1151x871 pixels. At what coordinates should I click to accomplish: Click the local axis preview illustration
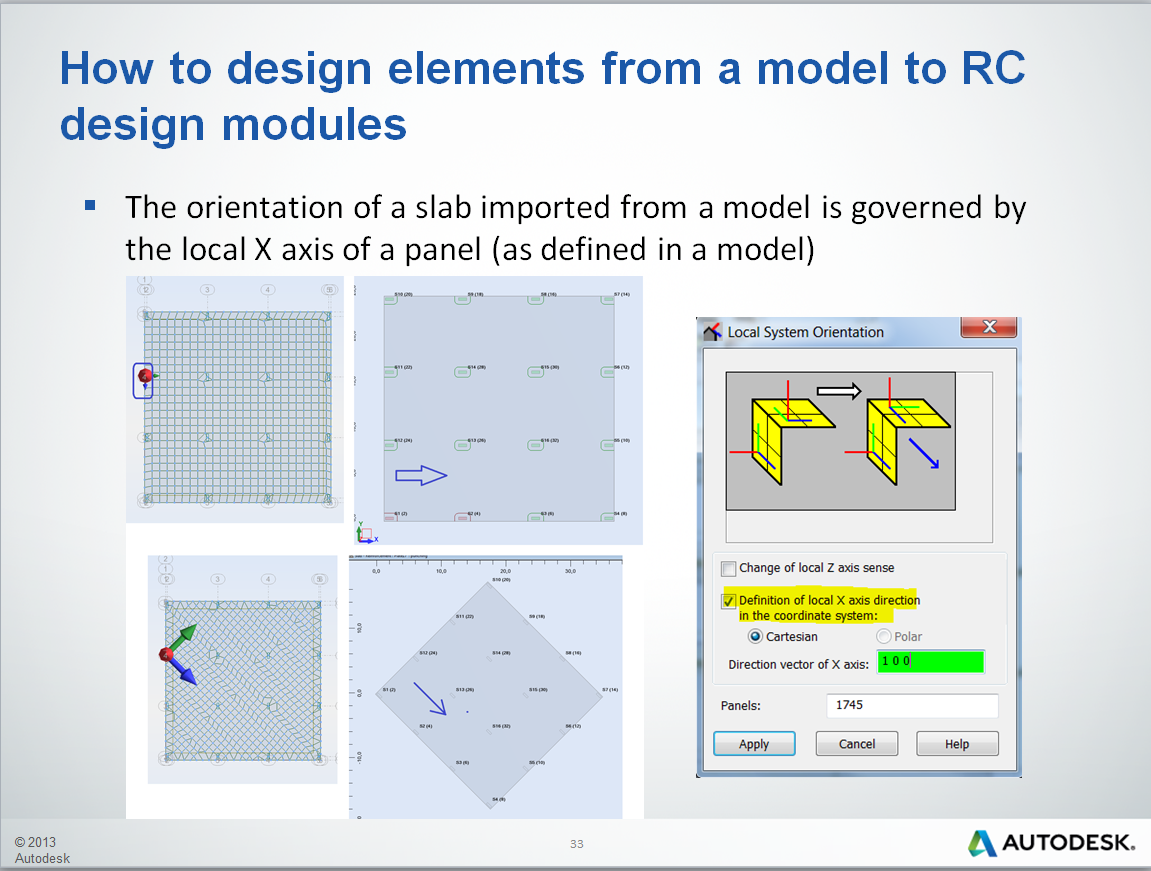click(x=840, y=441)
